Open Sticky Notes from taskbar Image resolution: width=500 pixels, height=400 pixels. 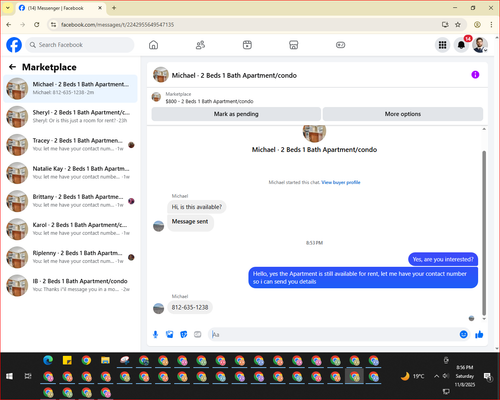(x=67, y=360)
